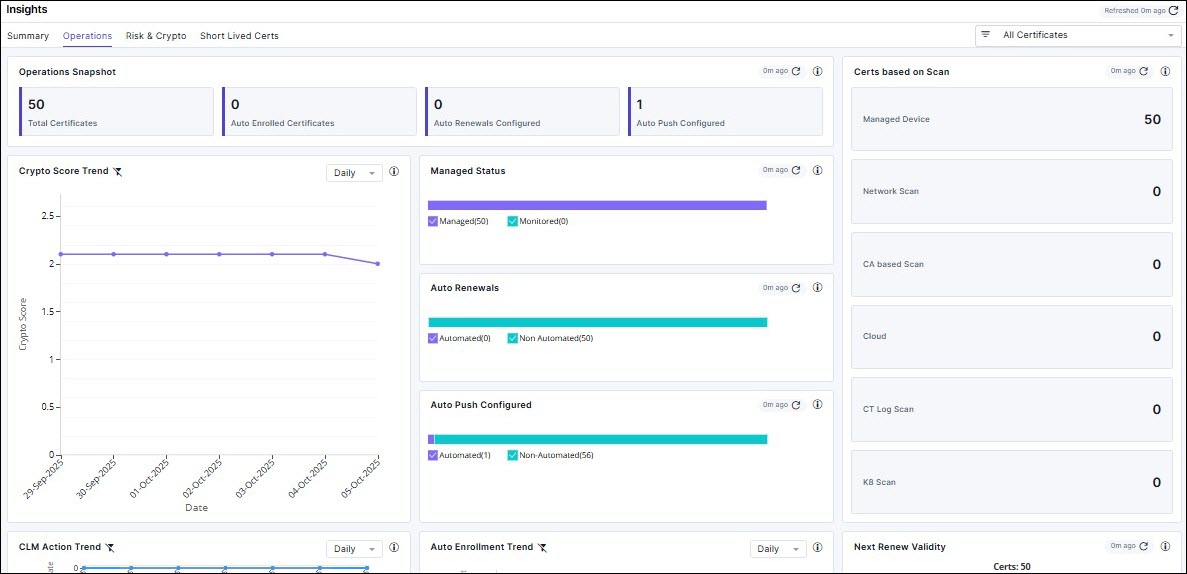Show info for Auto Enrollment Trend
Viewport: 1187px width, 574px height.
pos(818,548)
